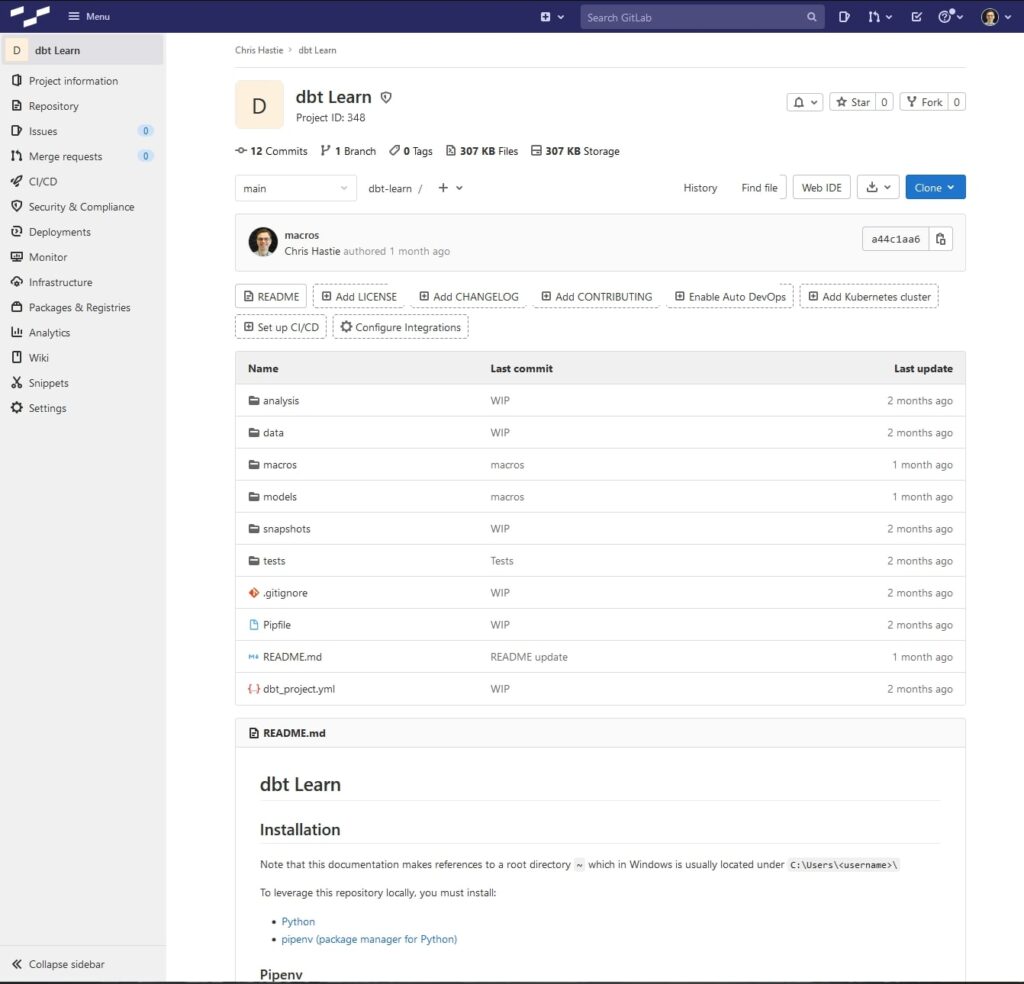The width and height of the screenshot is (1024, 984).
Task: Open the main branch selector dropdown
Action: [295, 187]
